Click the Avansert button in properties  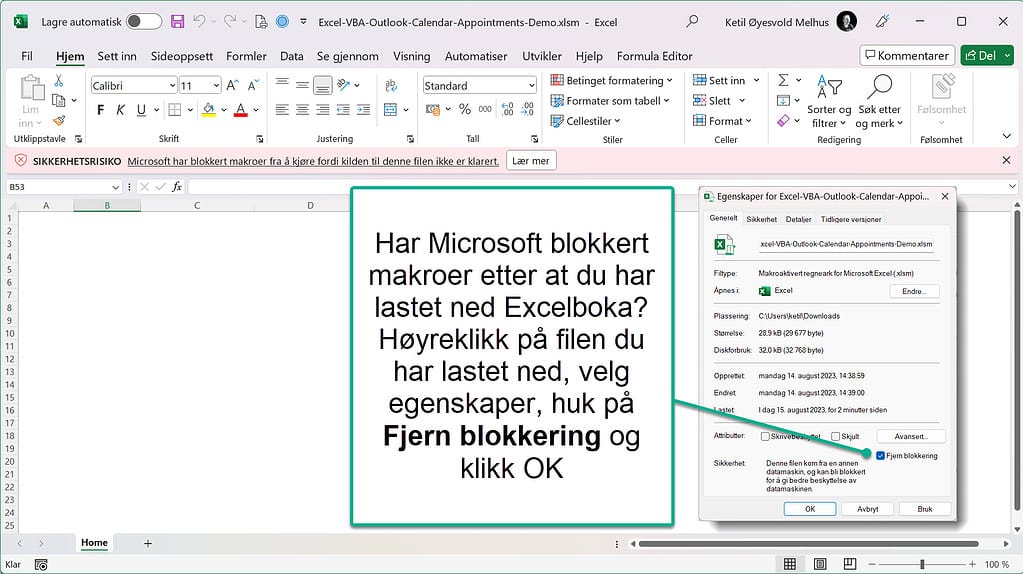coord(910,436)
